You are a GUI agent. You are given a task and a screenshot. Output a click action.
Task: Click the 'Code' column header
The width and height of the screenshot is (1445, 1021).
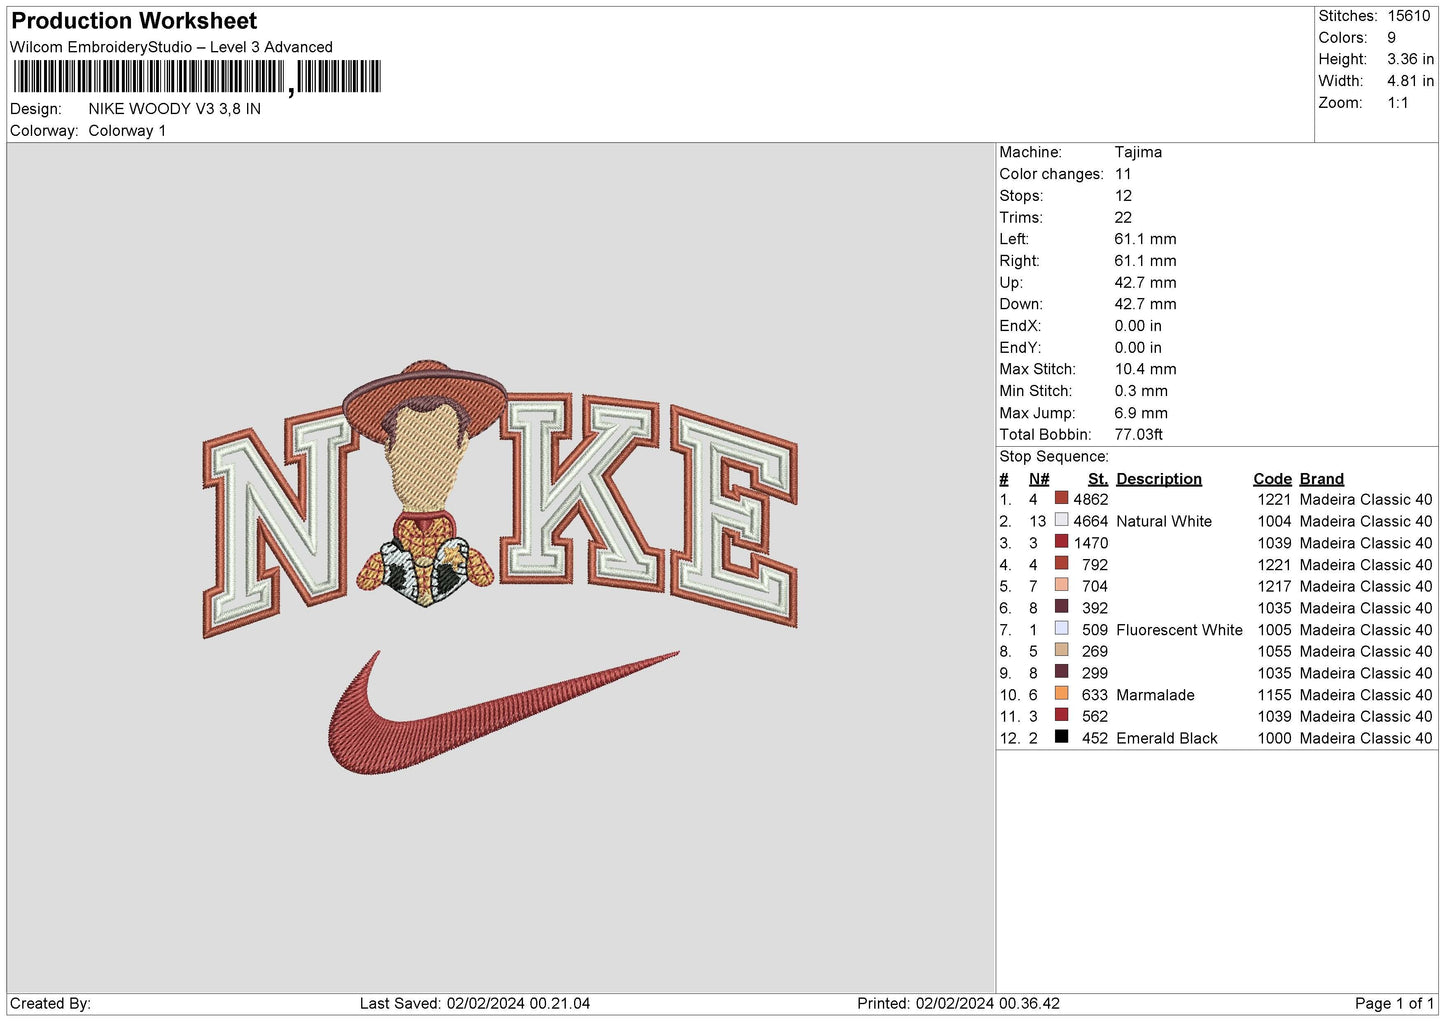coord(1272,479)
